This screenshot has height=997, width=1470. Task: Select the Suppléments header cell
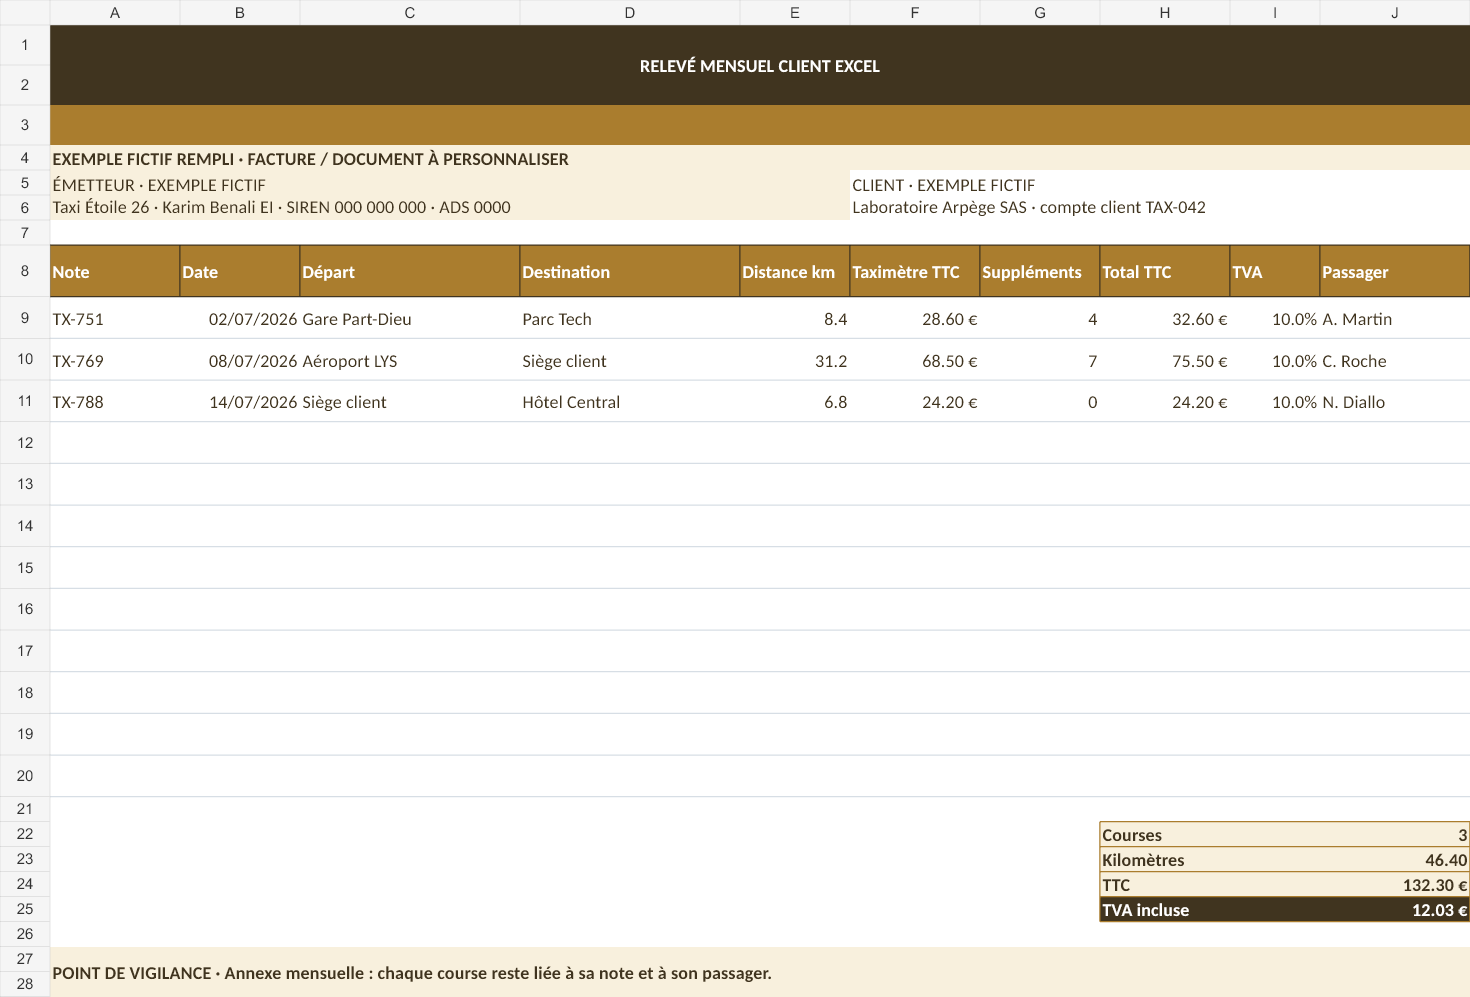tap(1040, 271)
